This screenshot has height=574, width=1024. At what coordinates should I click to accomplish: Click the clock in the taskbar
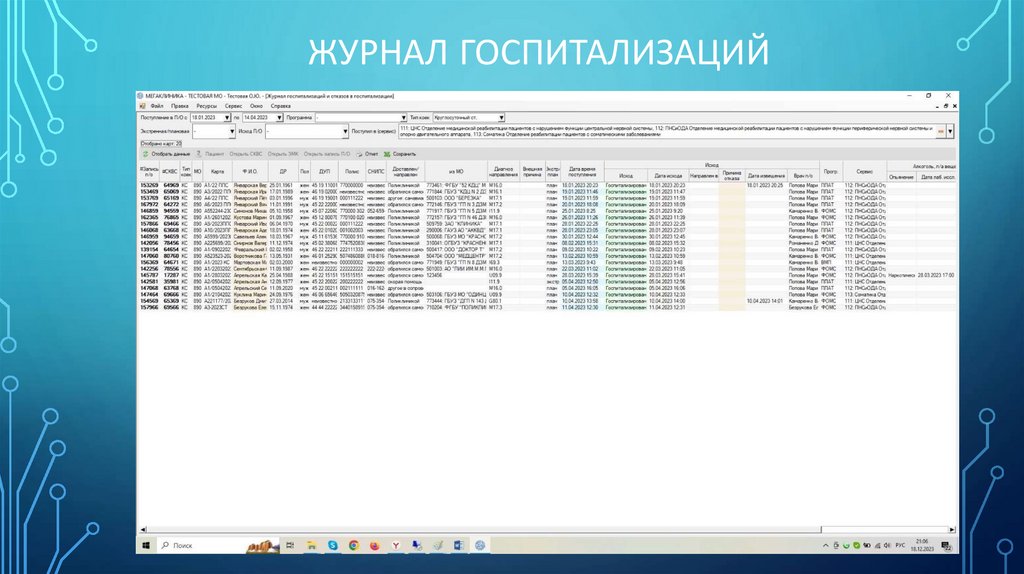pos(921,545)
